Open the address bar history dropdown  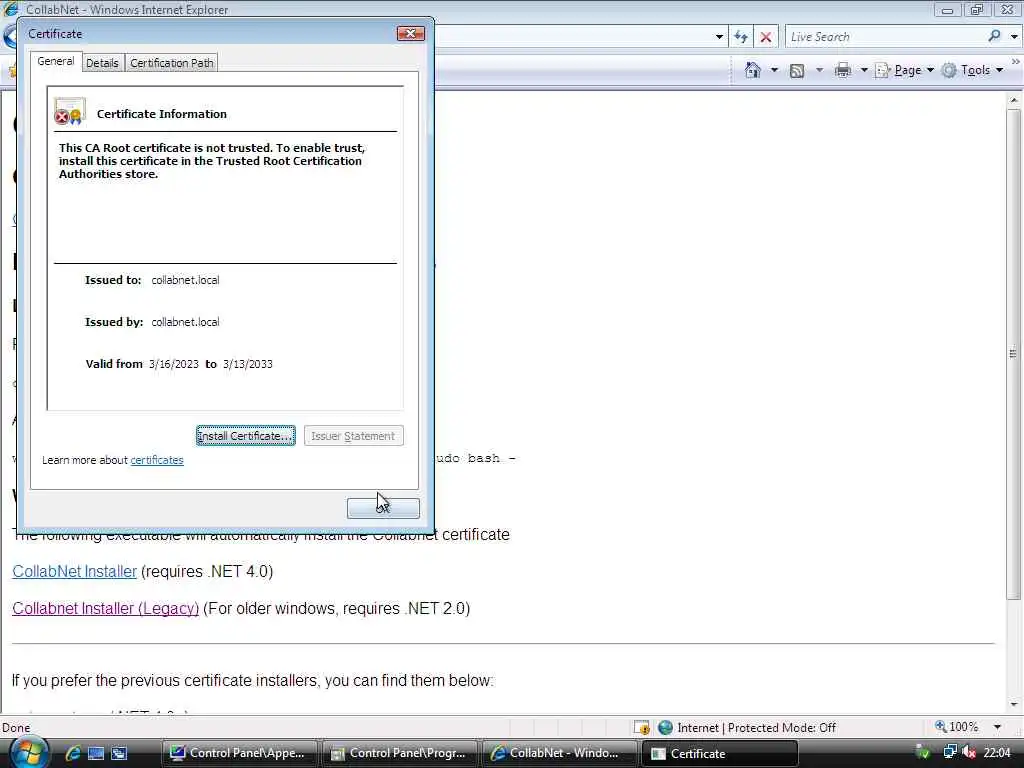[719, 37]
